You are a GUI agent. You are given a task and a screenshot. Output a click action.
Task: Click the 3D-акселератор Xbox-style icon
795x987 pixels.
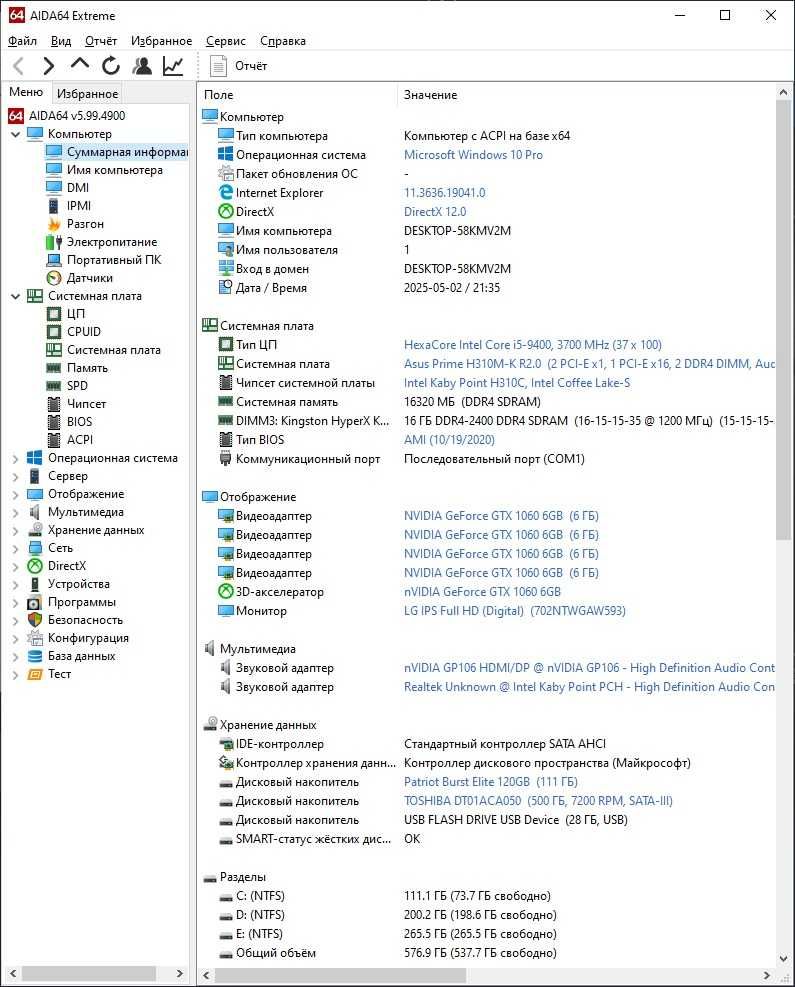pos(225,592)
